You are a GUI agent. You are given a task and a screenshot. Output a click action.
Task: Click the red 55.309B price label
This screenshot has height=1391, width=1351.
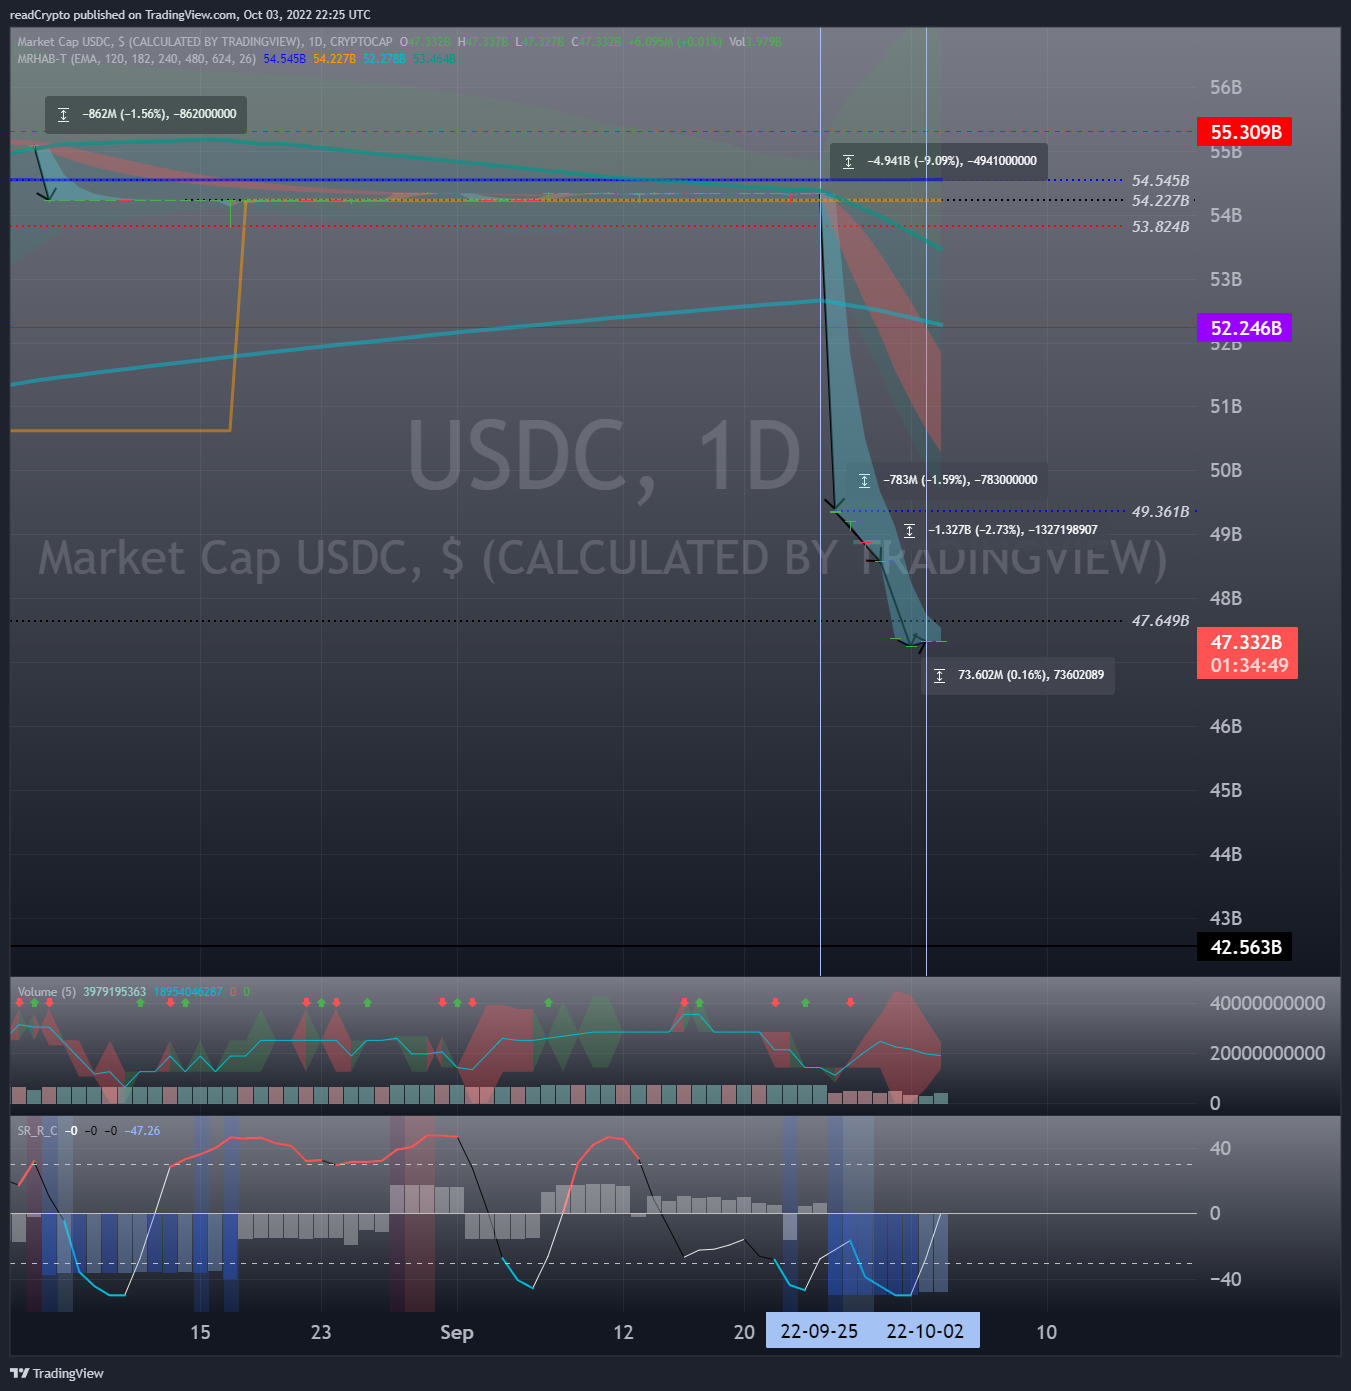pyautogui.click(x=1245, y=132)
